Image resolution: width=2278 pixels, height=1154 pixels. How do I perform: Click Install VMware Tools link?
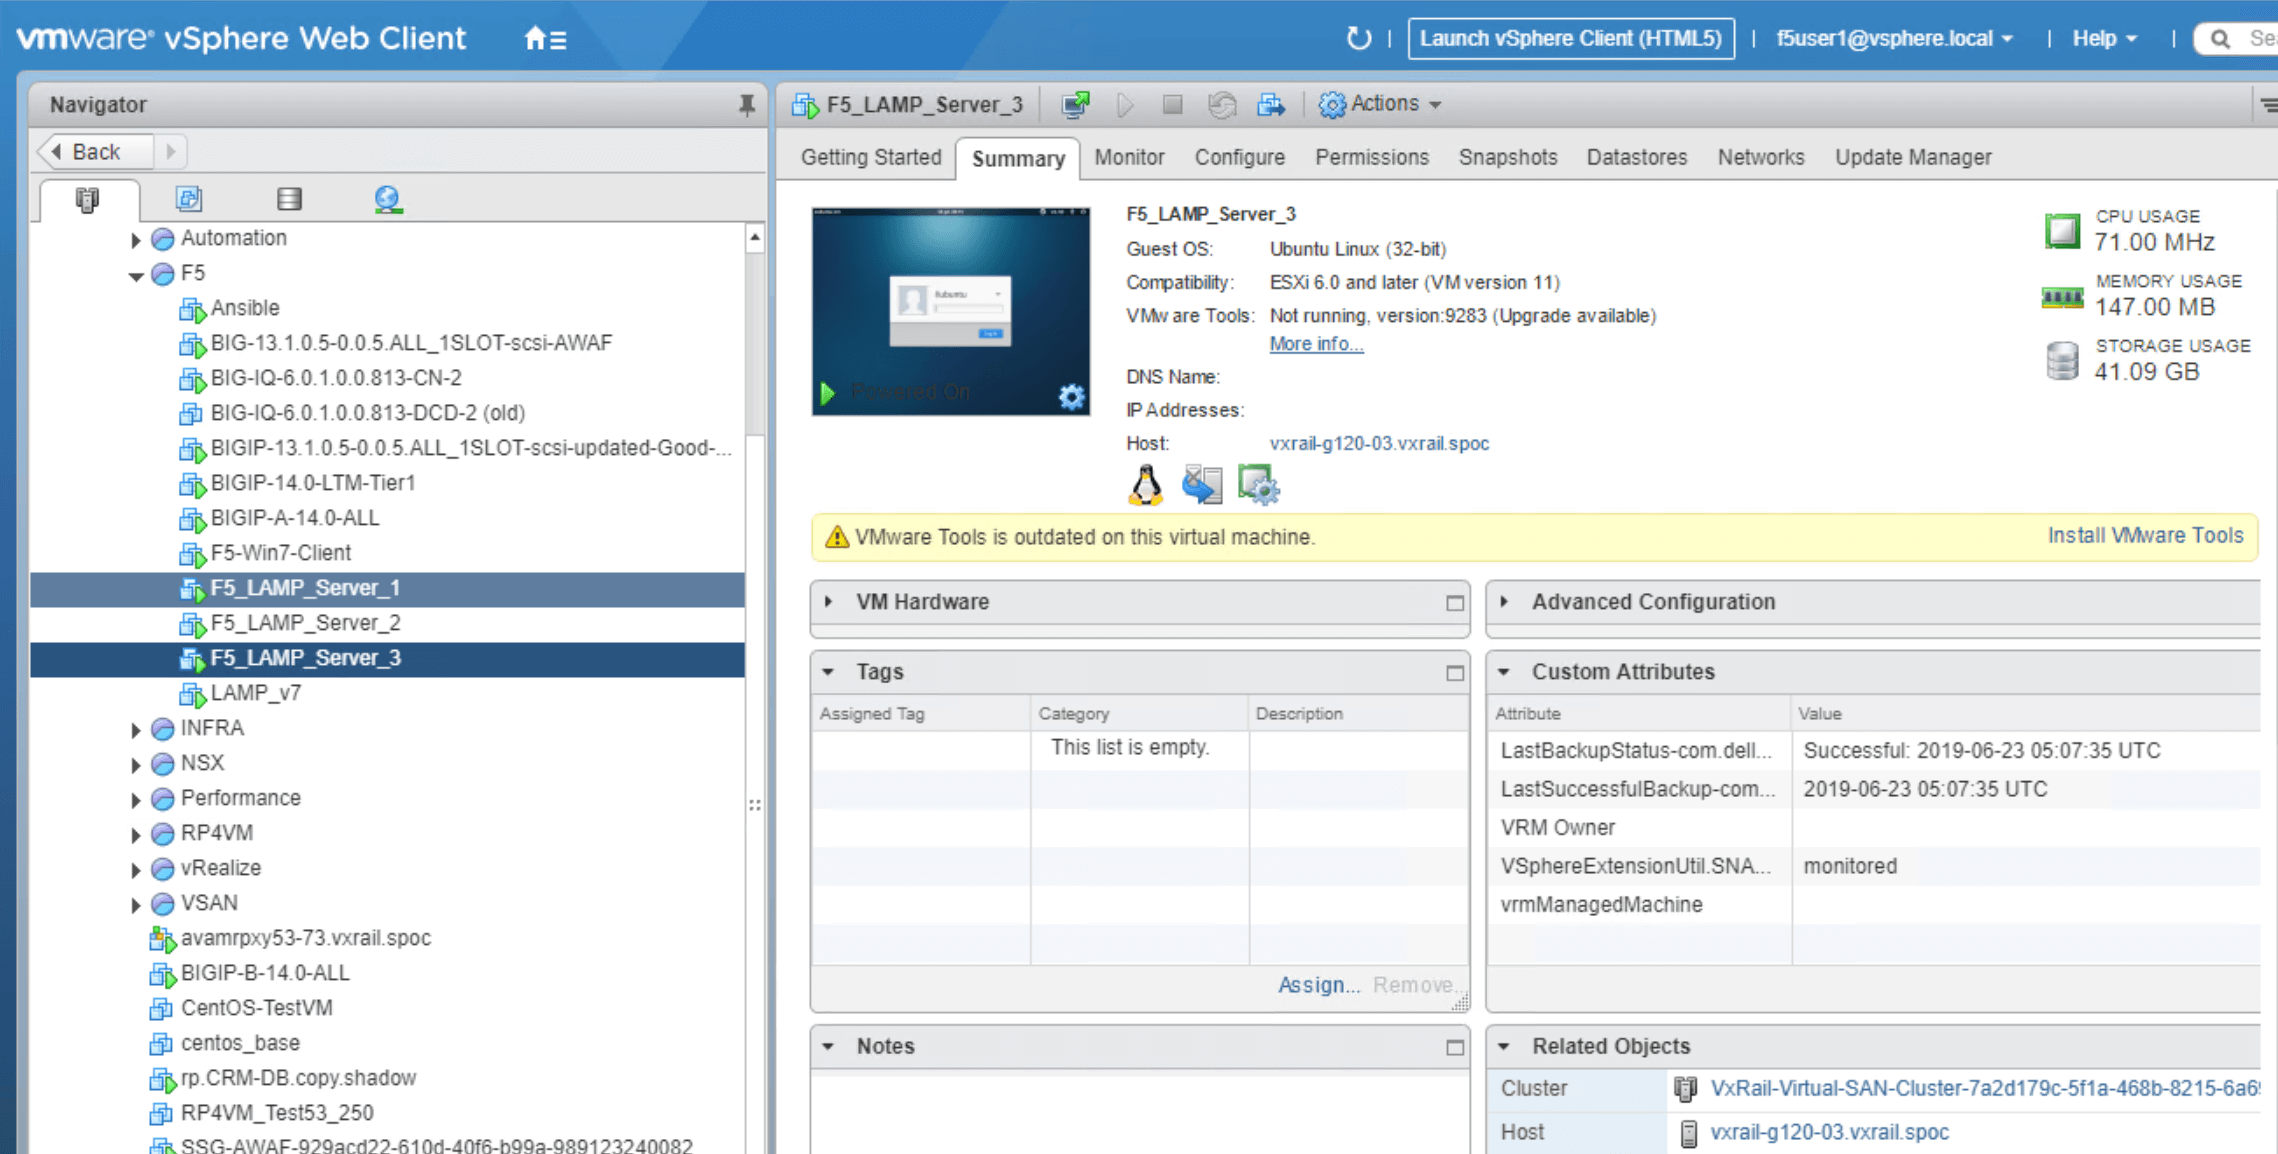pyautogui.click(x=2145, y=536)
